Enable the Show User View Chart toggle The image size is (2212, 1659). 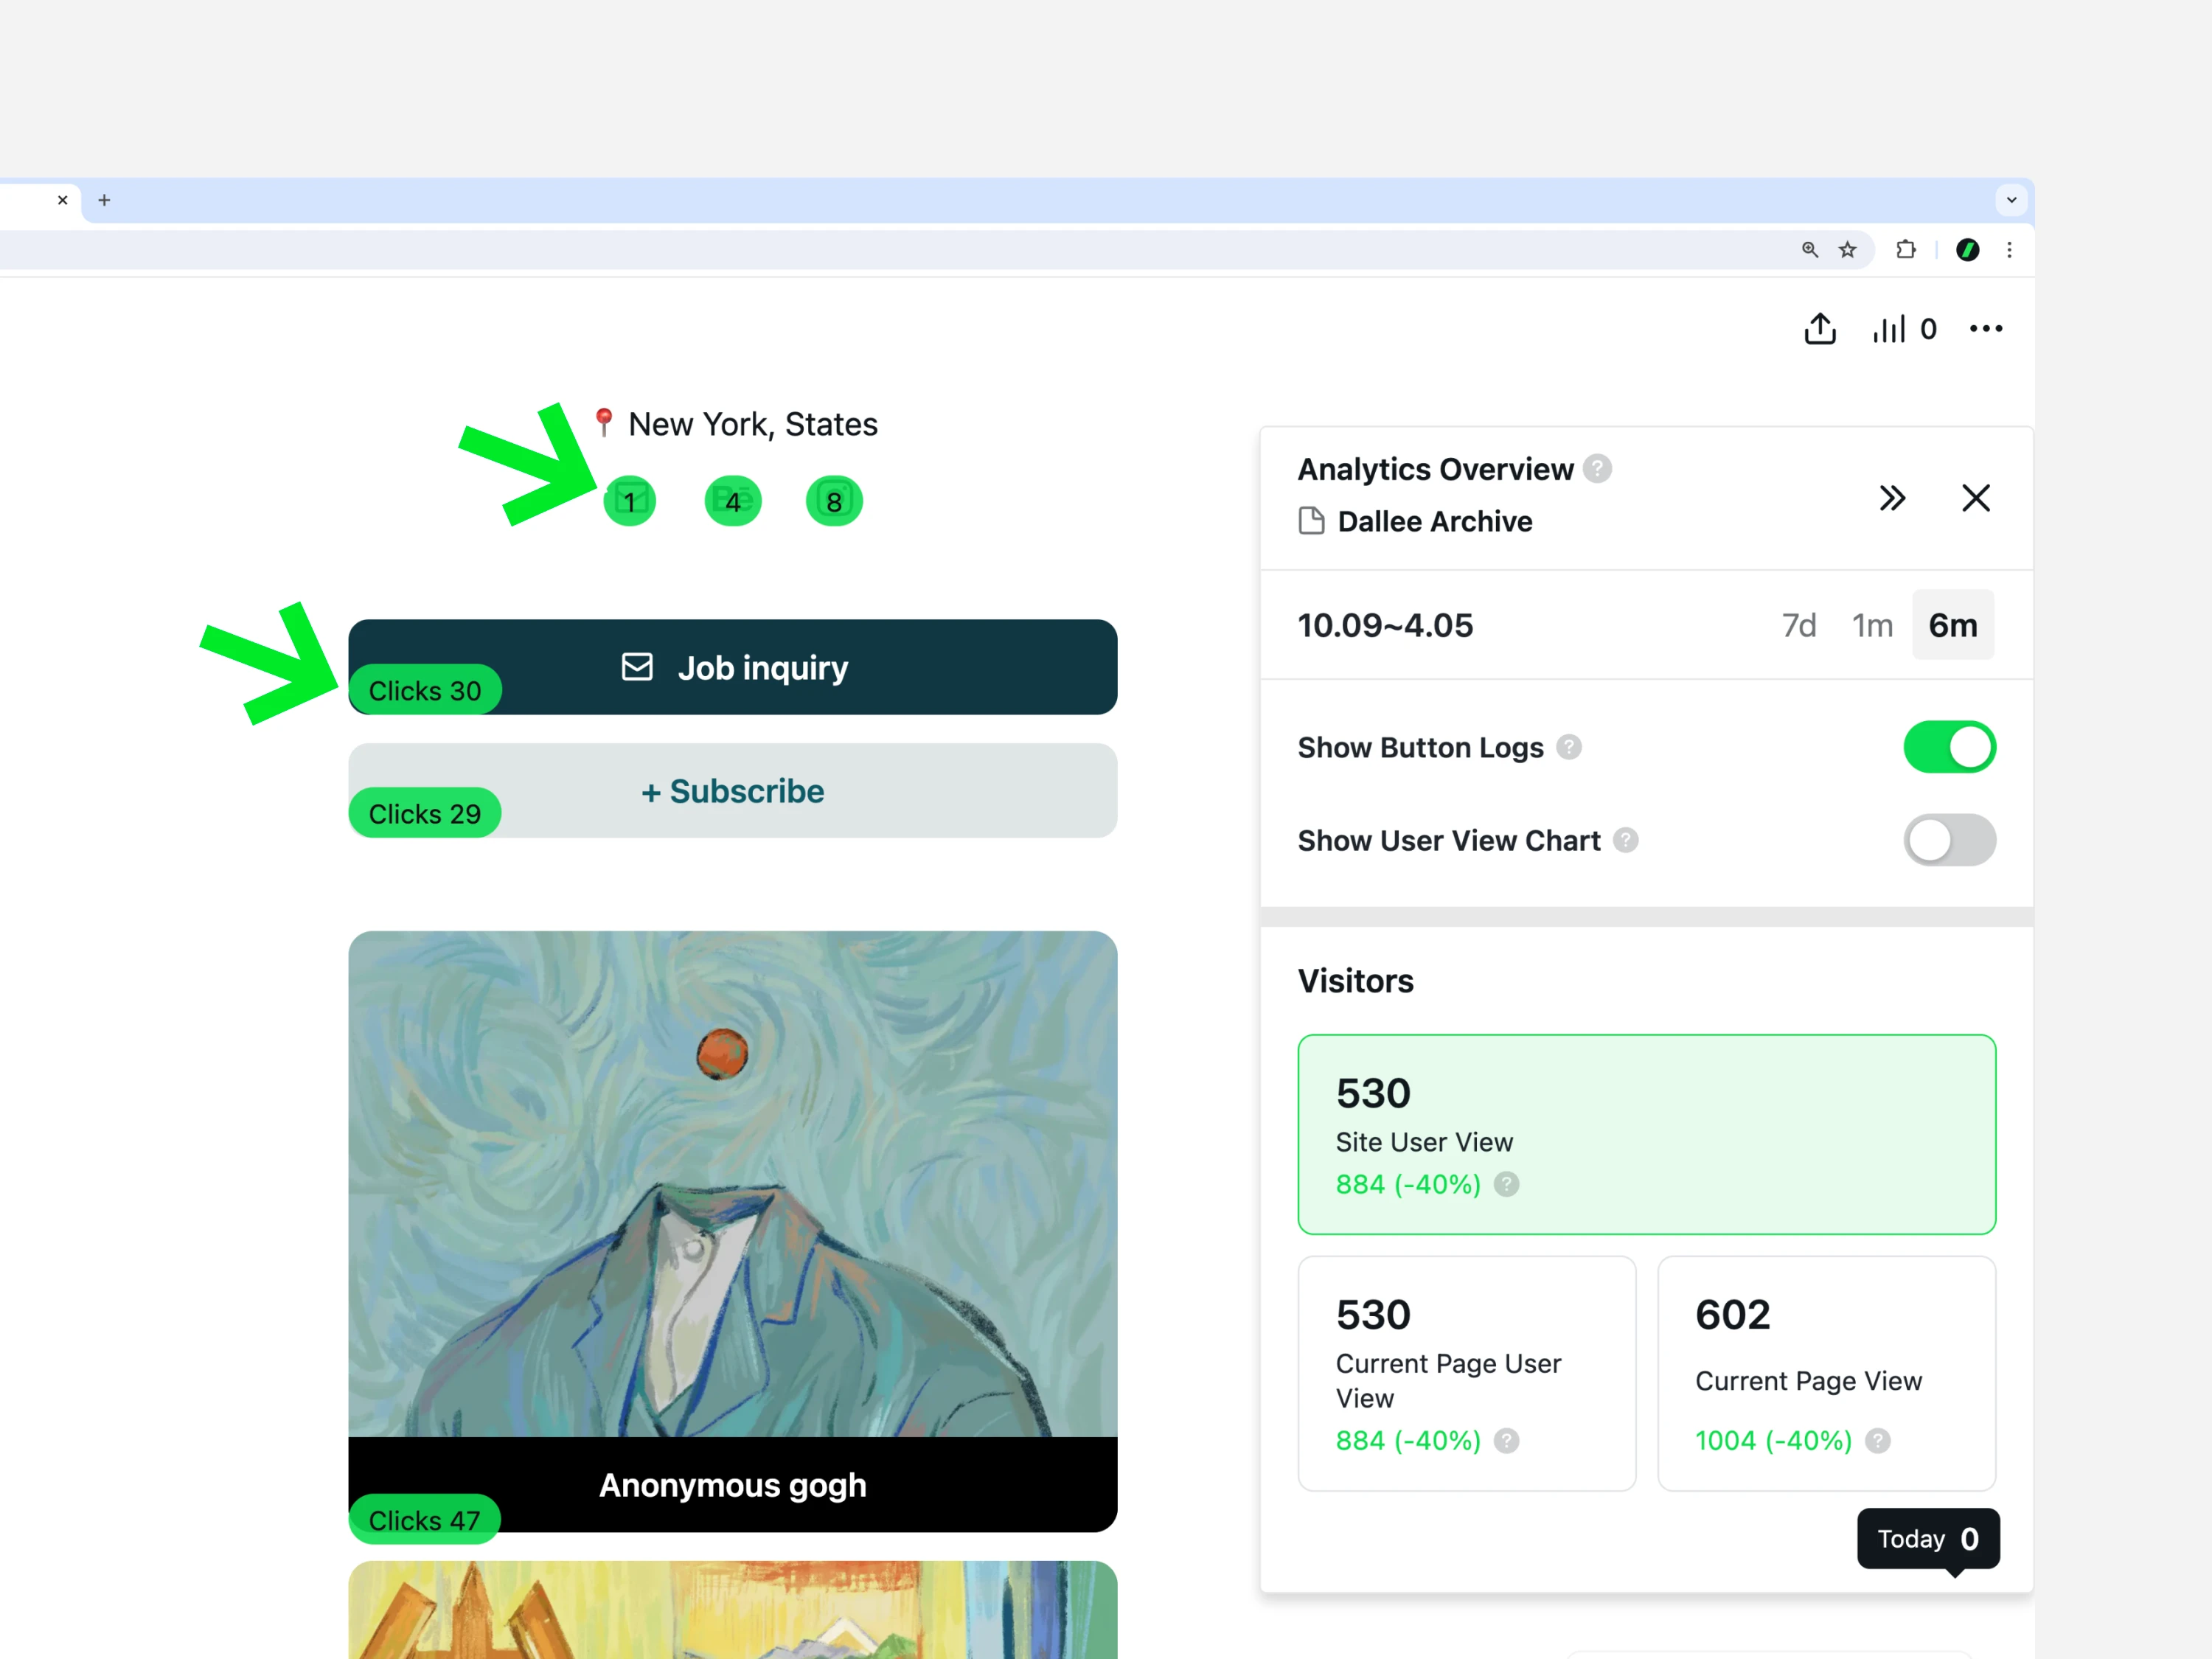click(1949, 840)
